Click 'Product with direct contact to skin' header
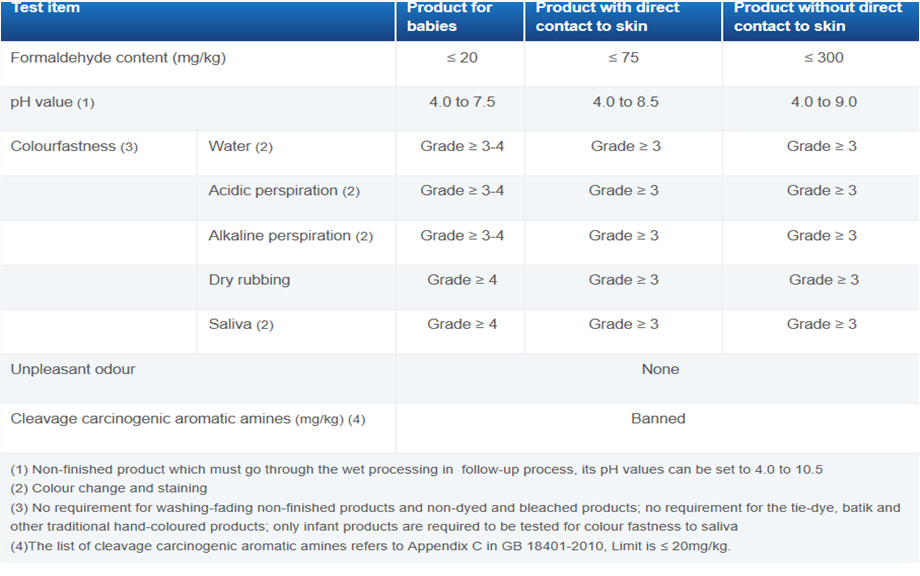This screenshot has width=920, height=576. click(607, 17)
